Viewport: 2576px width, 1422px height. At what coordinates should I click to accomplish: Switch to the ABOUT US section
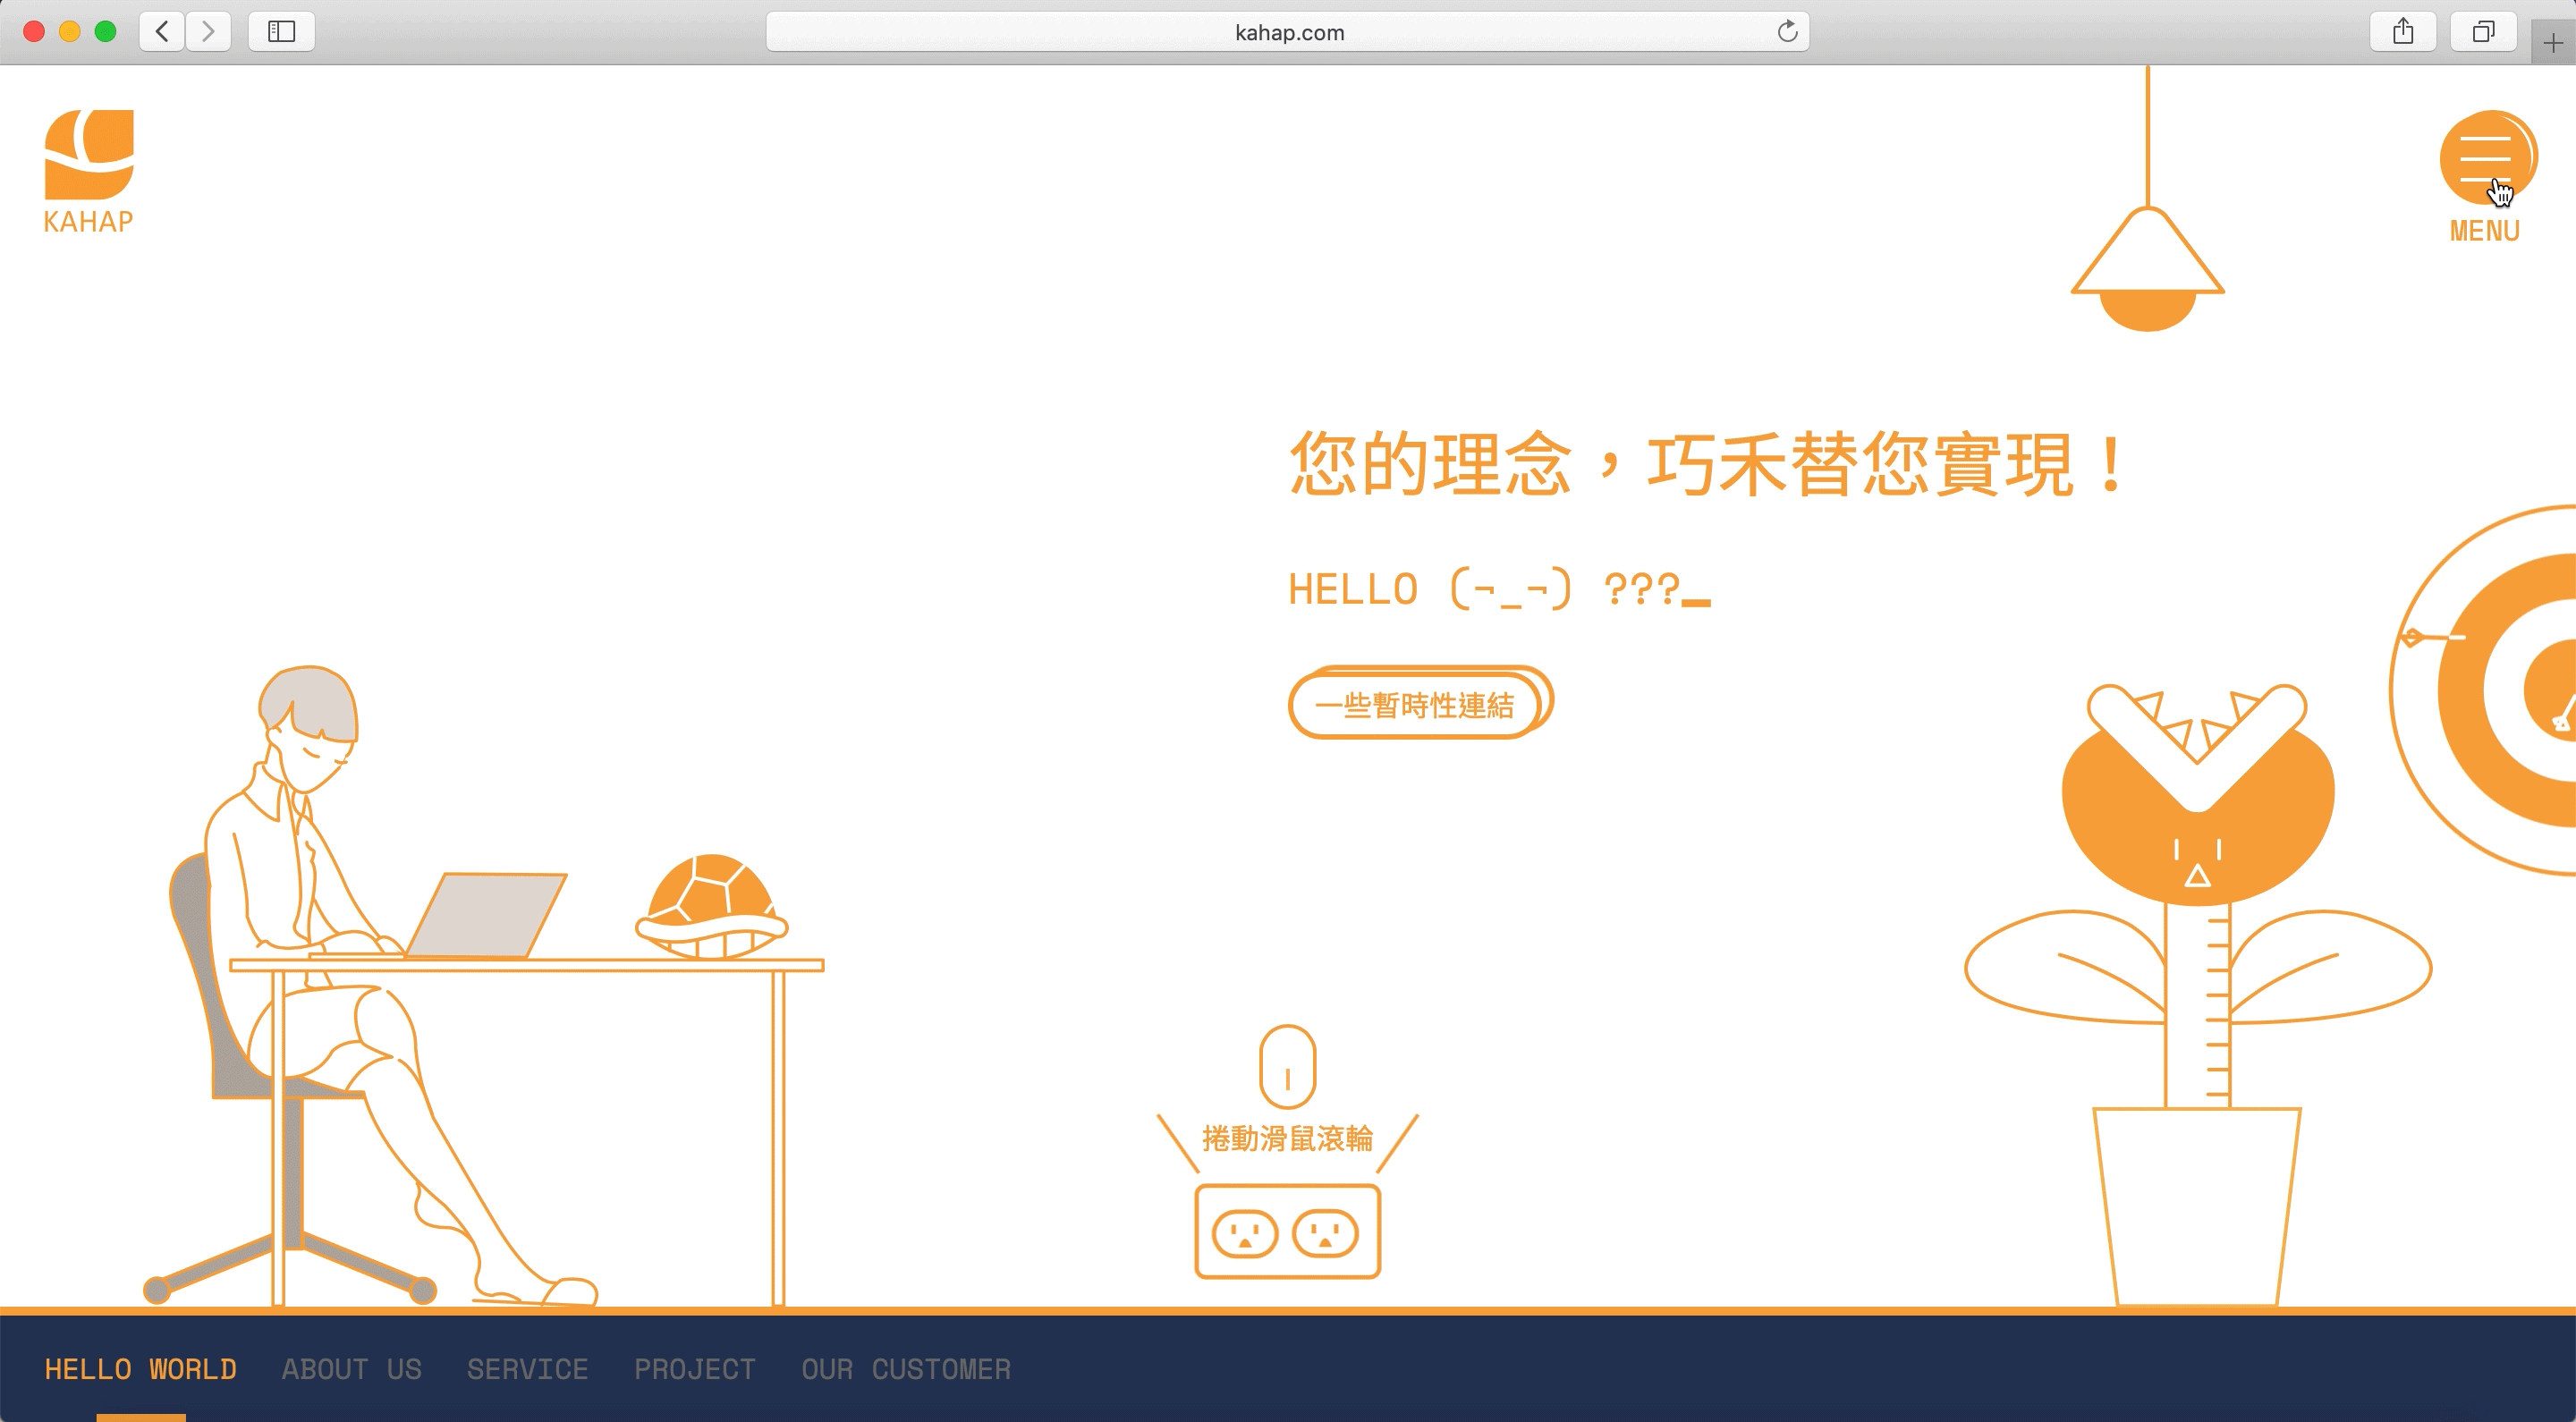pos(351,1368)
